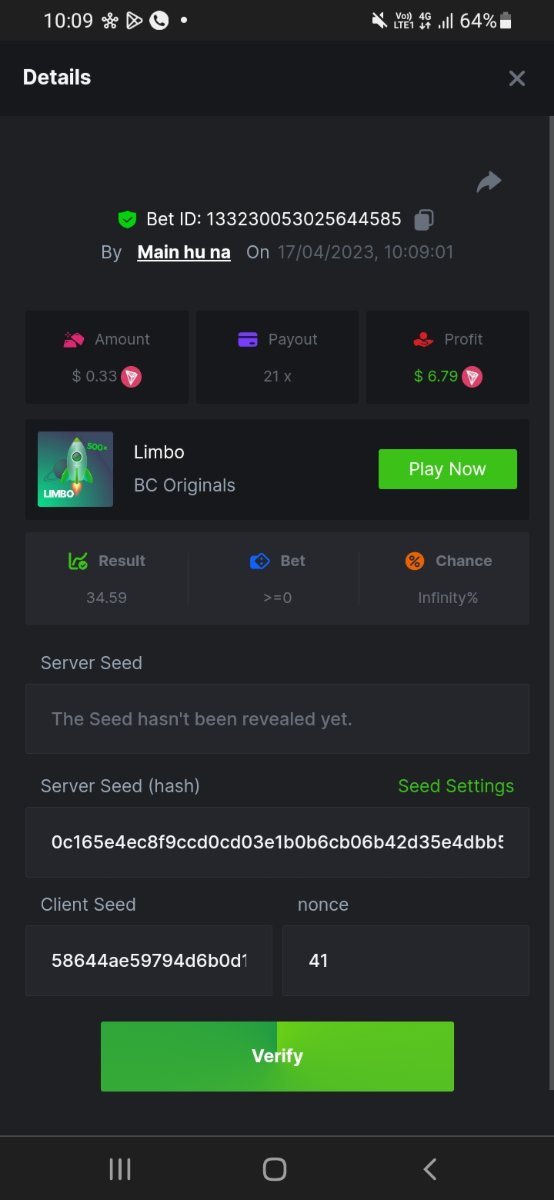Tap the orange Chance percent icon
Screen dimensions: 554x1200
[x=415, y=561]
